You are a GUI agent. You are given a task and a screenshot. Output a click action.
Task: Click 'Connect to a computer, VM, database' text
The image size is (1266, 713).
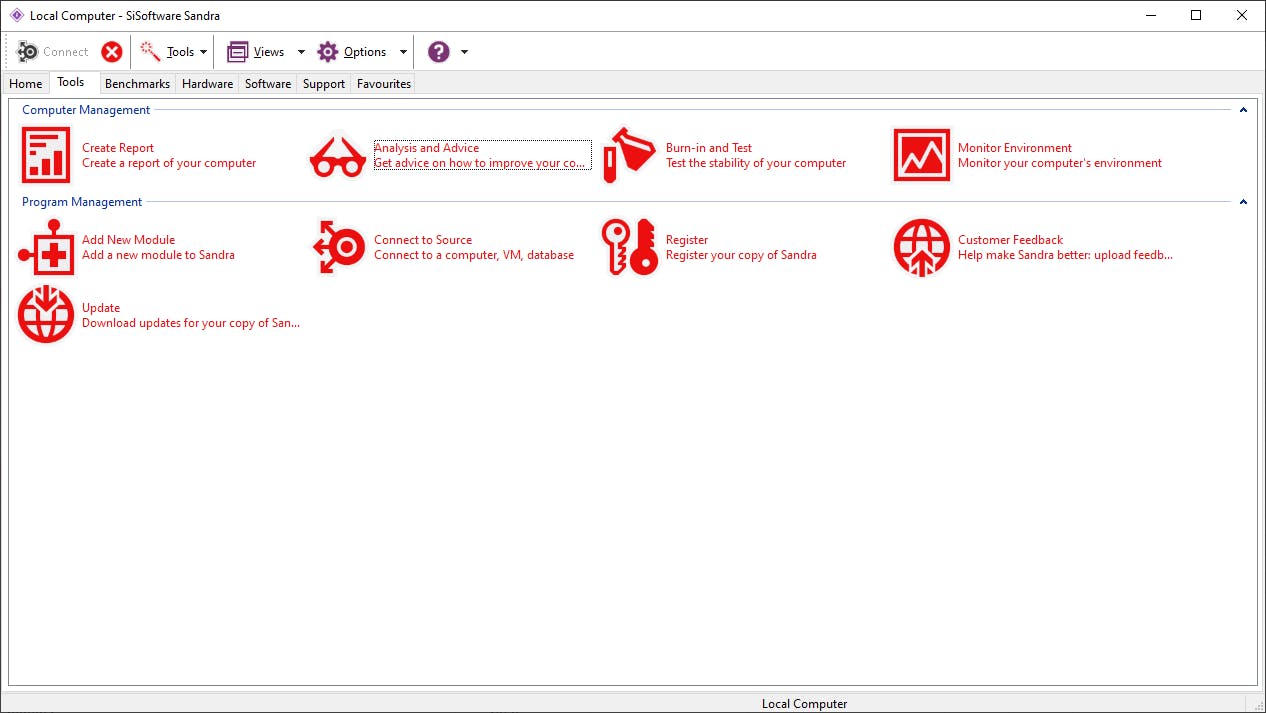pos(474,255)
